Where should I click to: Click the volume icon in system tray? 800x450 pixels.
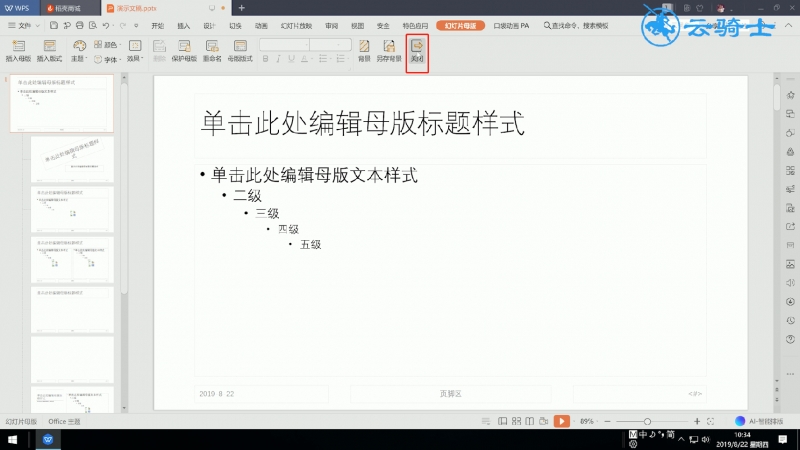coord(705,439)
